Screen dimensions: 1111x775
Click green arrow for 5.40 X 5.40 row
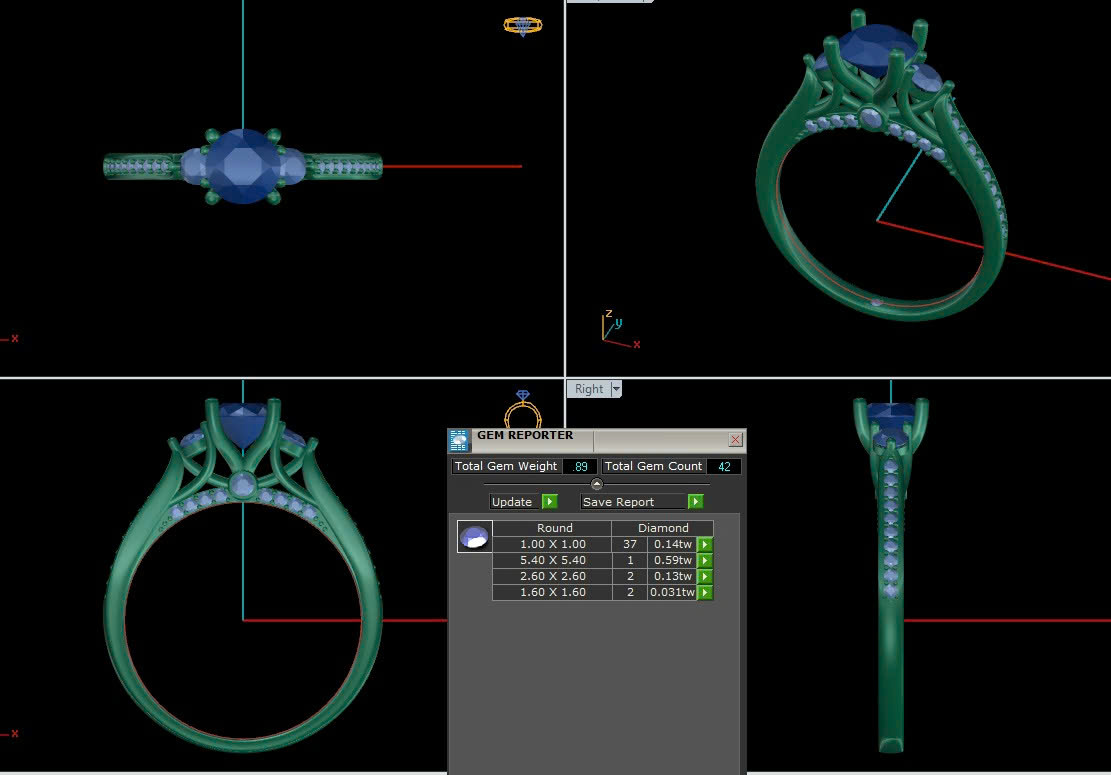point(705,561)
